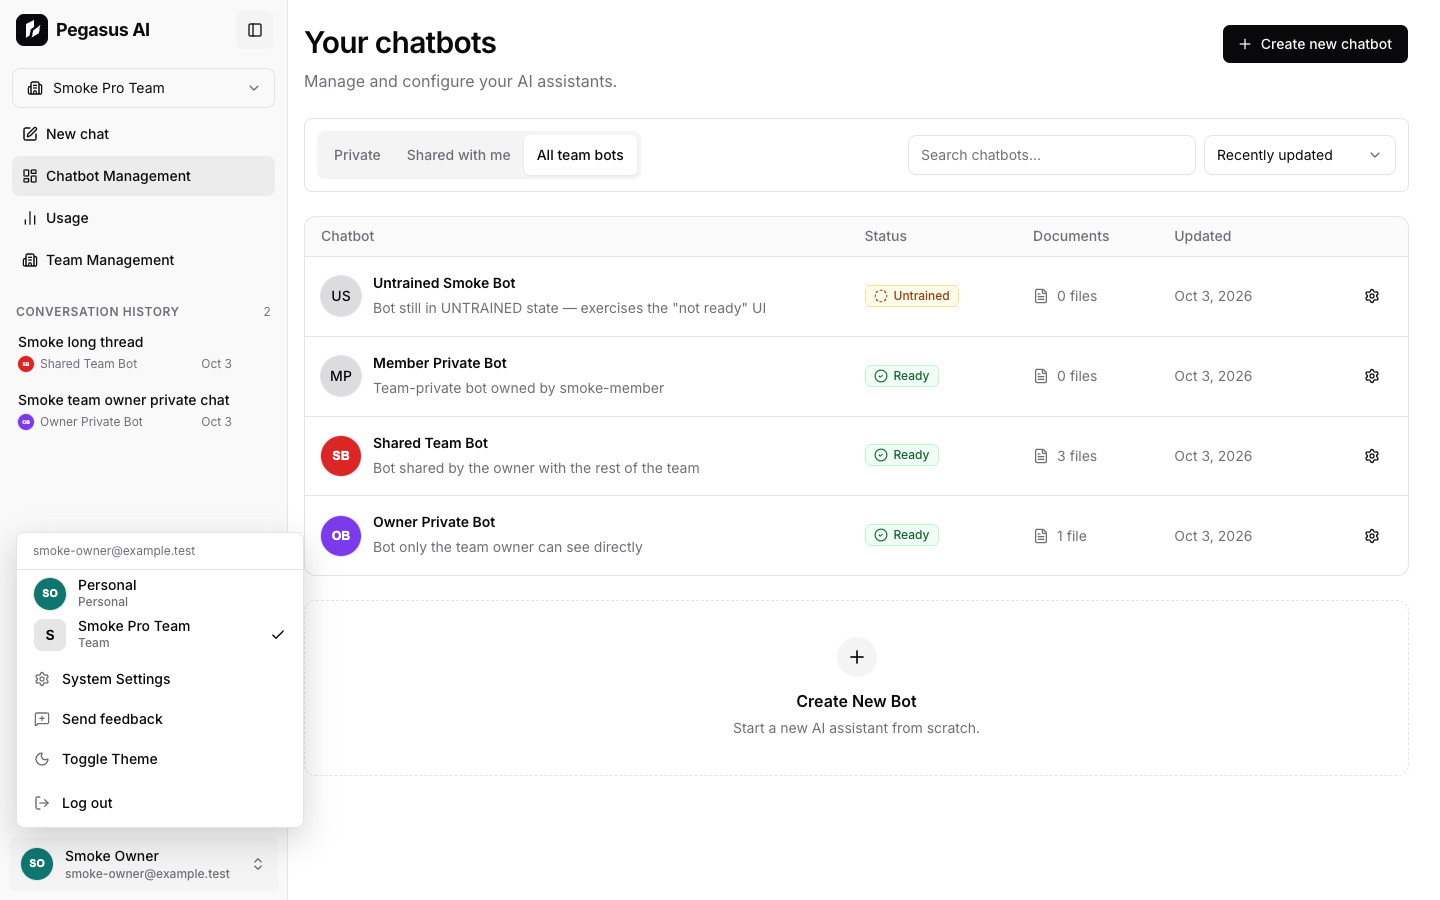Image resolution: width=1440 pixels, height=900 pixels.
Task: Collapse the sidebar panel icon
Action: pos(255,30)
